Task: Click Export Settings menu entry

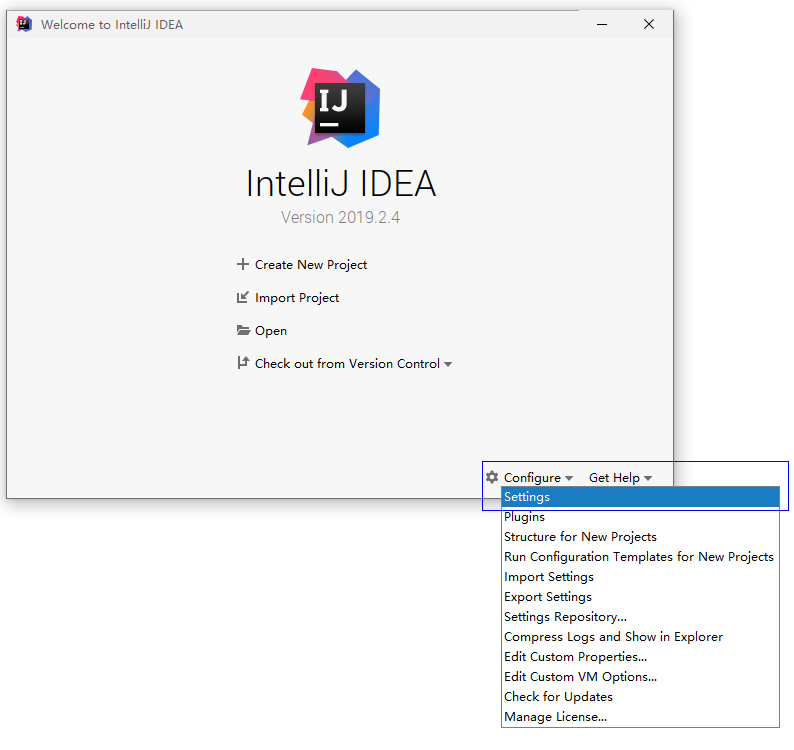Action: (x=640, y=597)
